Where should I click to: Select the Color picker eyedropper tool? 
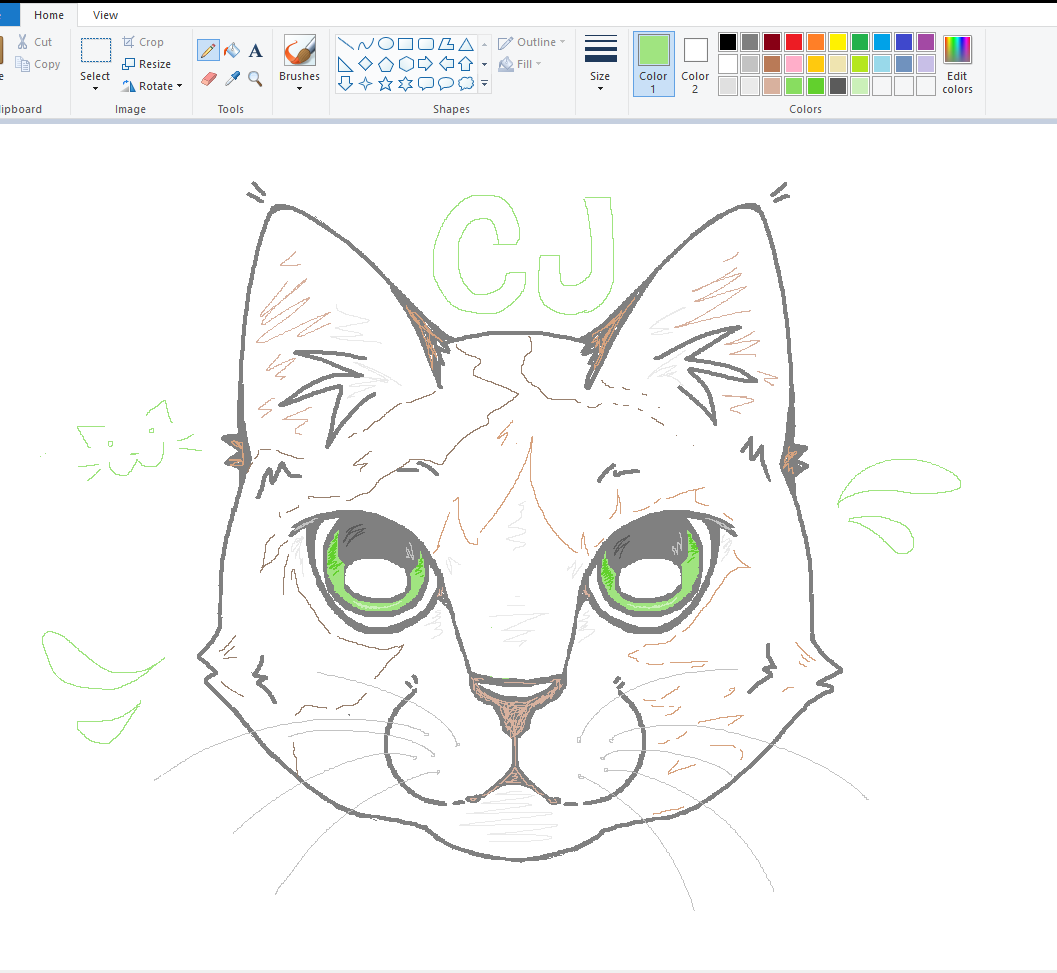tap(232, 79)
